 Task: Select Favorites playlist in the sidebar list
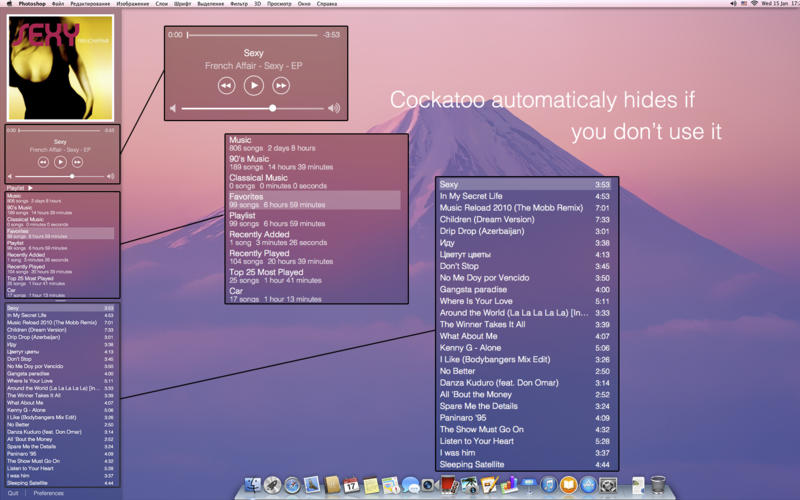(x=60, y=234)
